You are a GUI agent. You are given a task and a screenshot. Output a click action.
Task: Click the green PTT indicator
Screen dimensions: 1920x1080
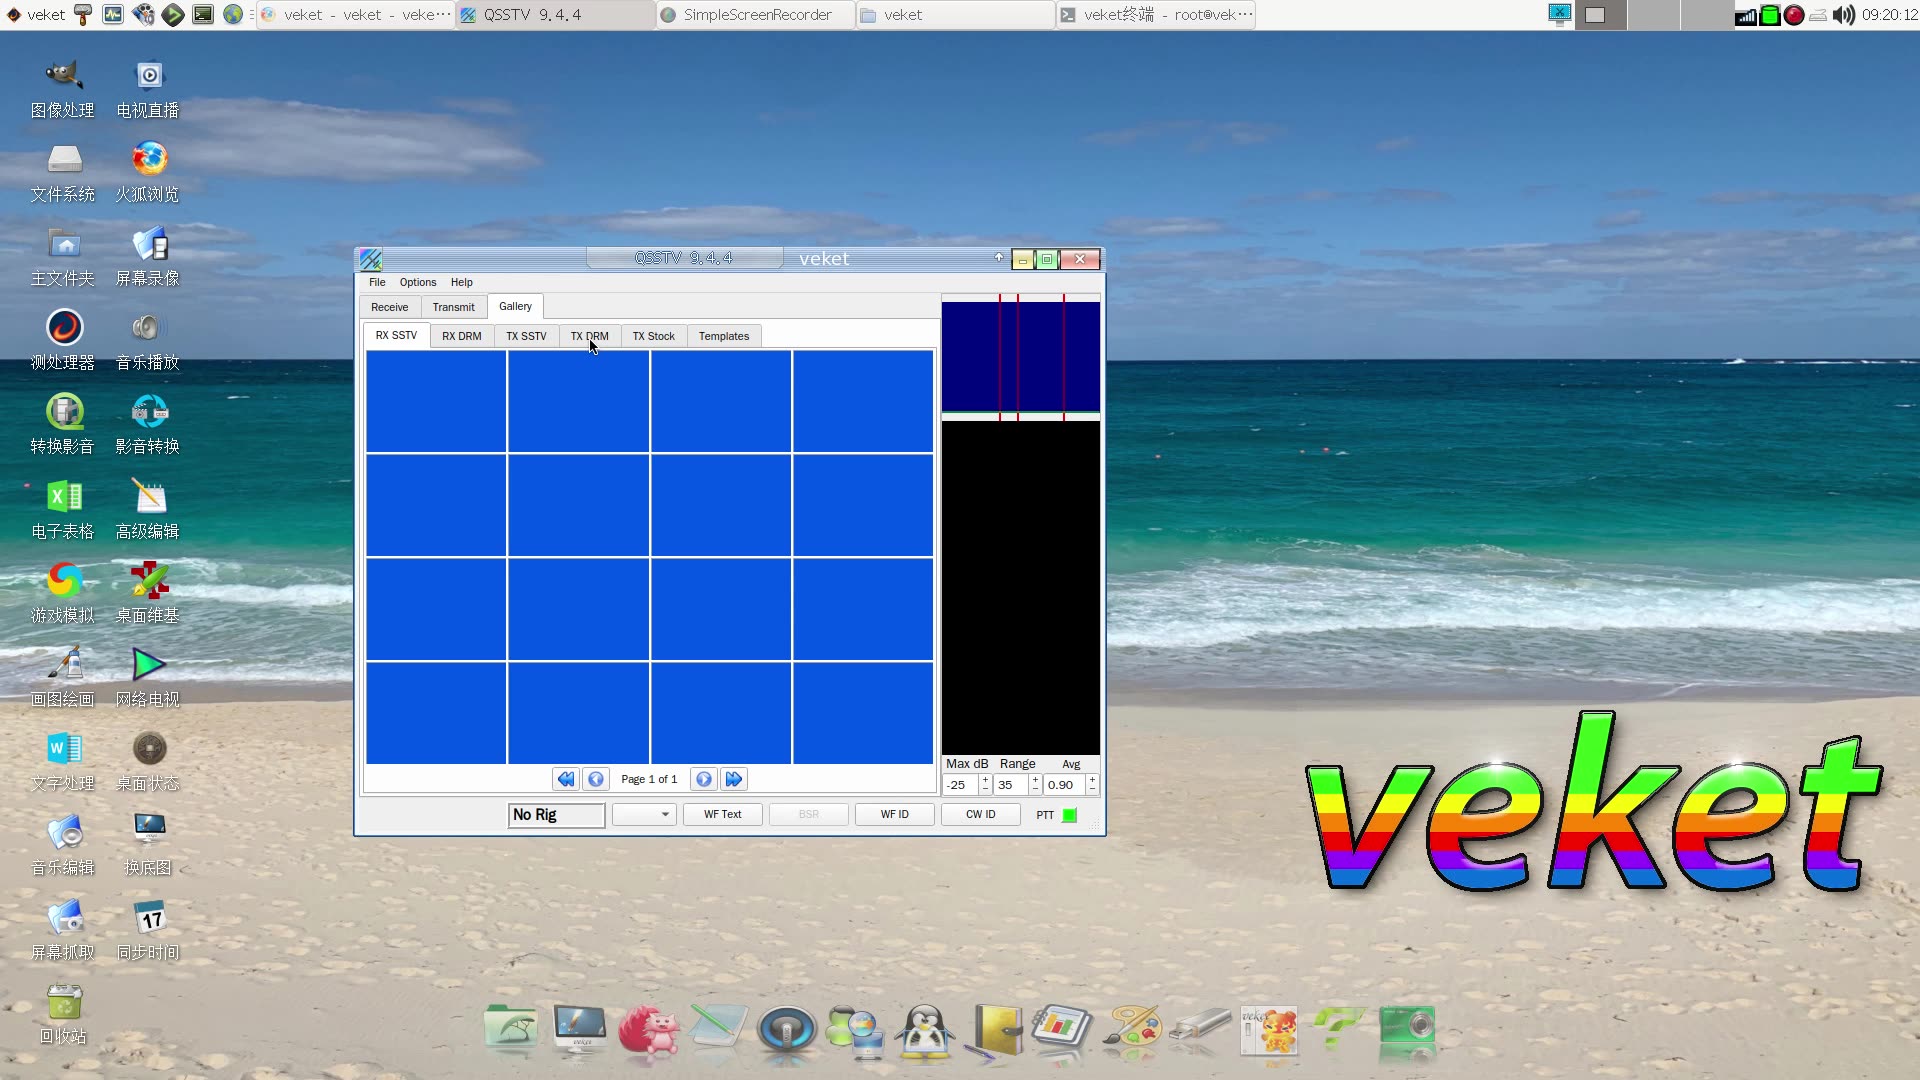point(1069,815)
